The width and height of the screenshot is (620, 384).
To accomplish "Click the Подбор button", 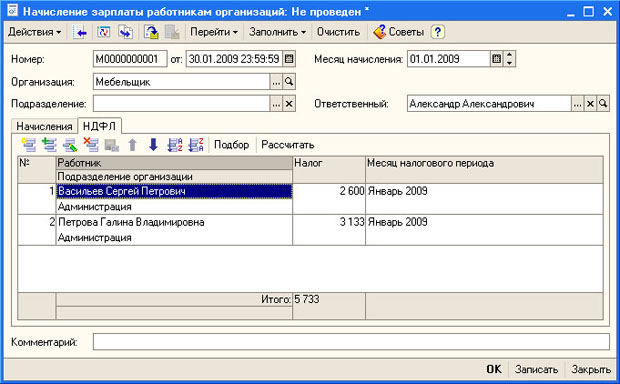I will coord(232,145).
